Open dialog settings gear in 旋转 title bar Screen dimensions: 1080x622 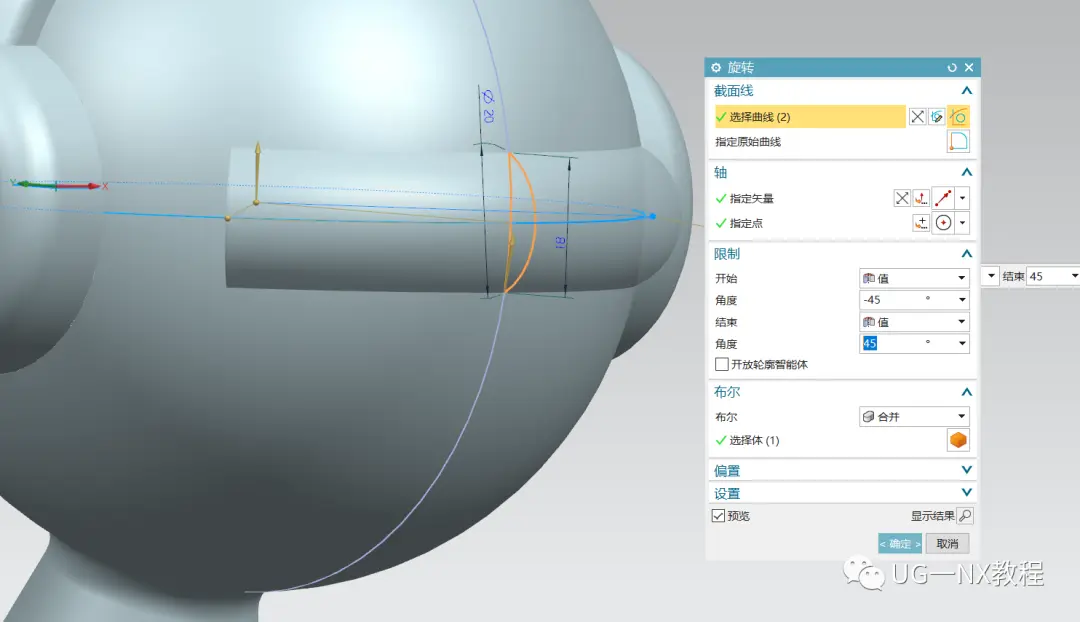pos(716,68)
